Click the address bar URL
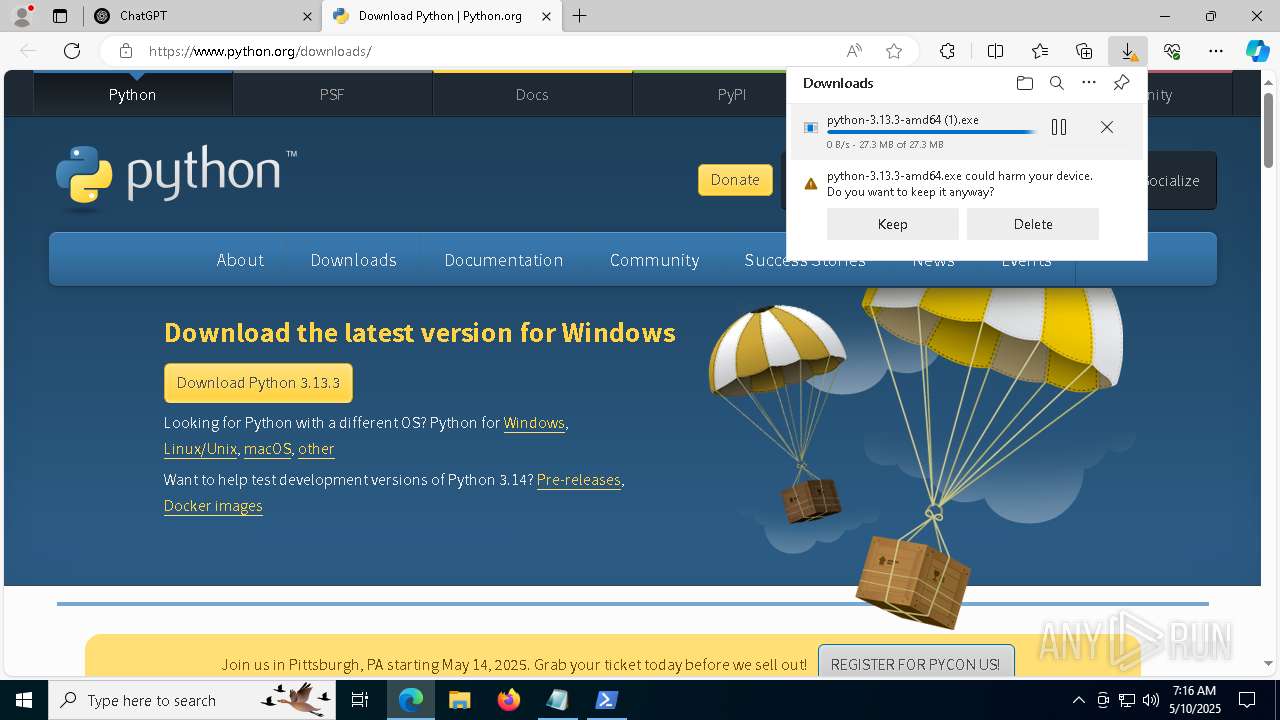 coord(260,51)
